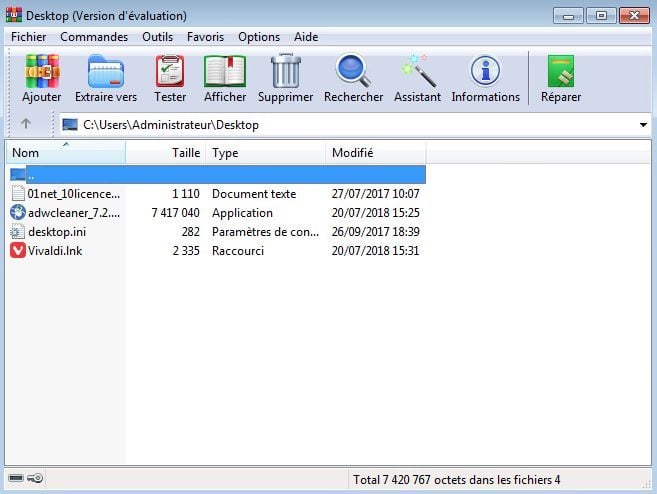Open the Commandes menu
The width and height of the screenshot is (657, 494).
94,37
